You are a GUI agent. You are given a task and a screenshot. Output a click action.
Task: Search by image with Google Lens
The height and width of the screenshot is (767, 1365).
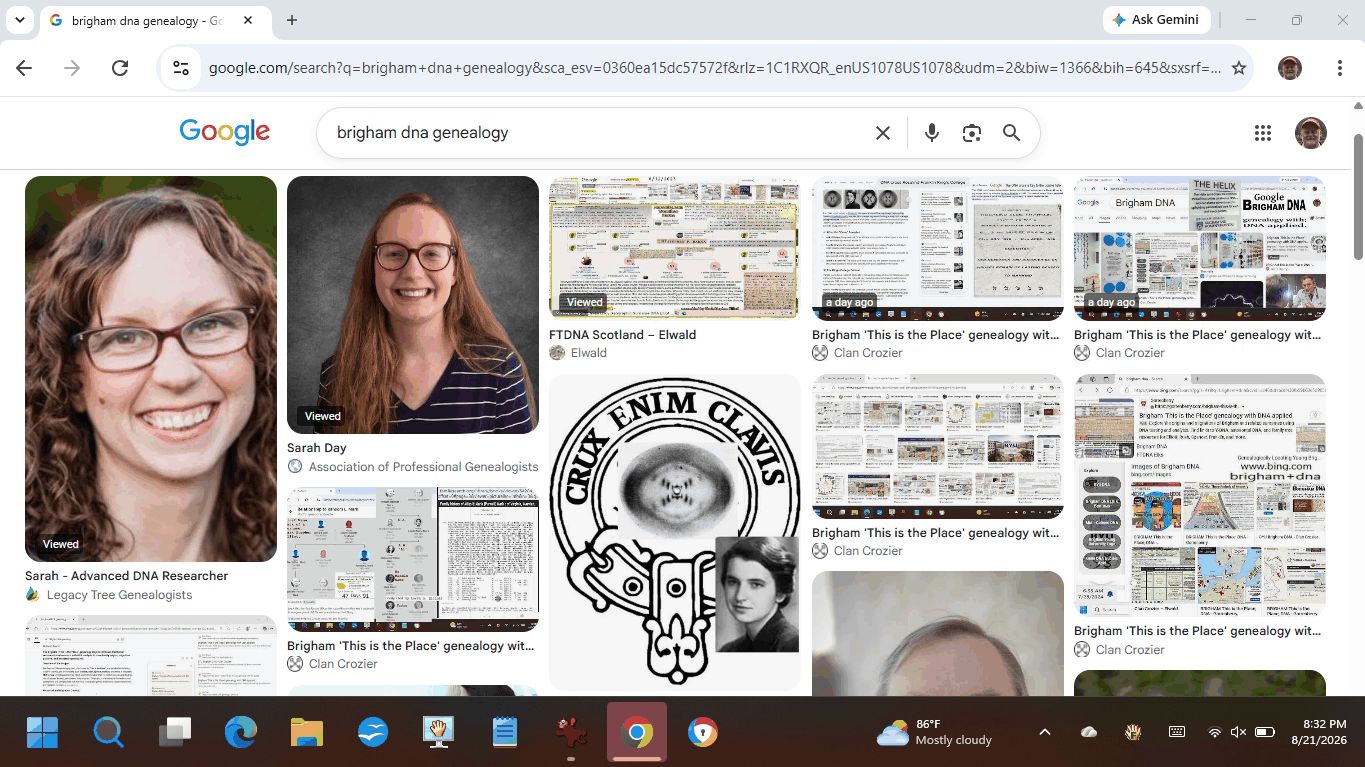coord(972,133)
